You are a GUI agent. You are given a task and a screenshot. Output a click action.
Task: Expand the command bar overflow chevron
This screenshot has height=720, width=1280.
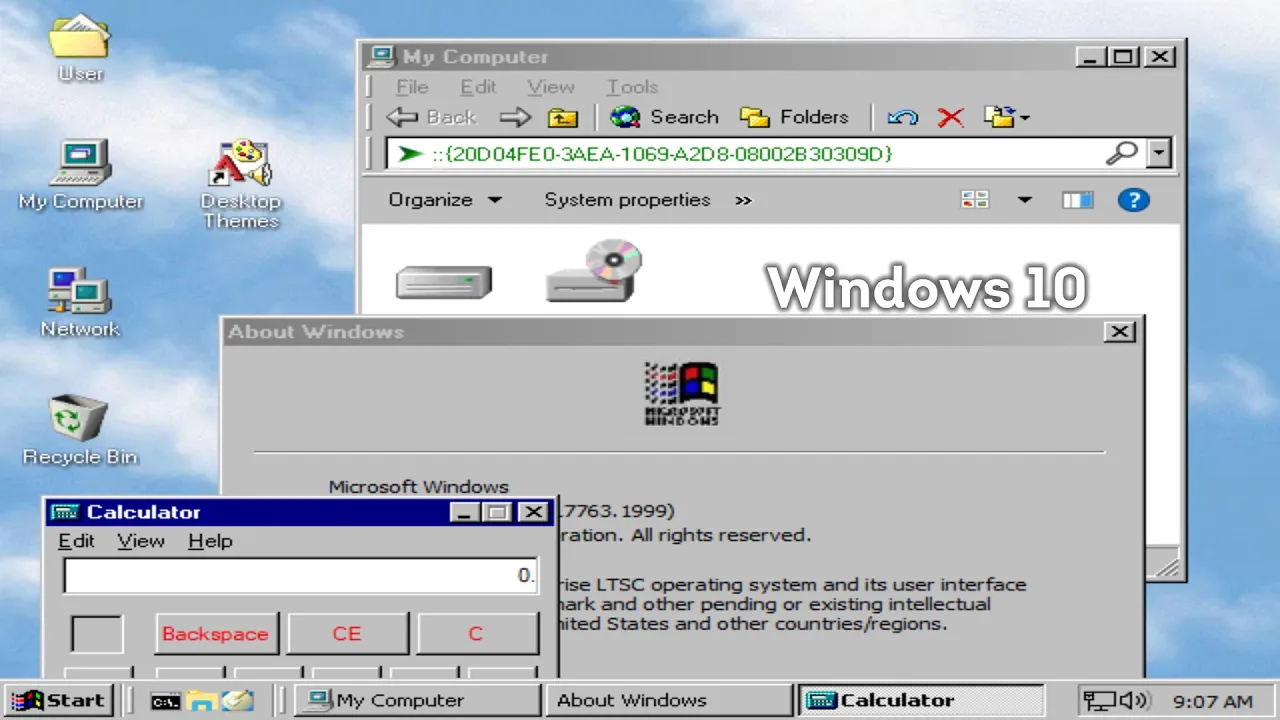743,201
